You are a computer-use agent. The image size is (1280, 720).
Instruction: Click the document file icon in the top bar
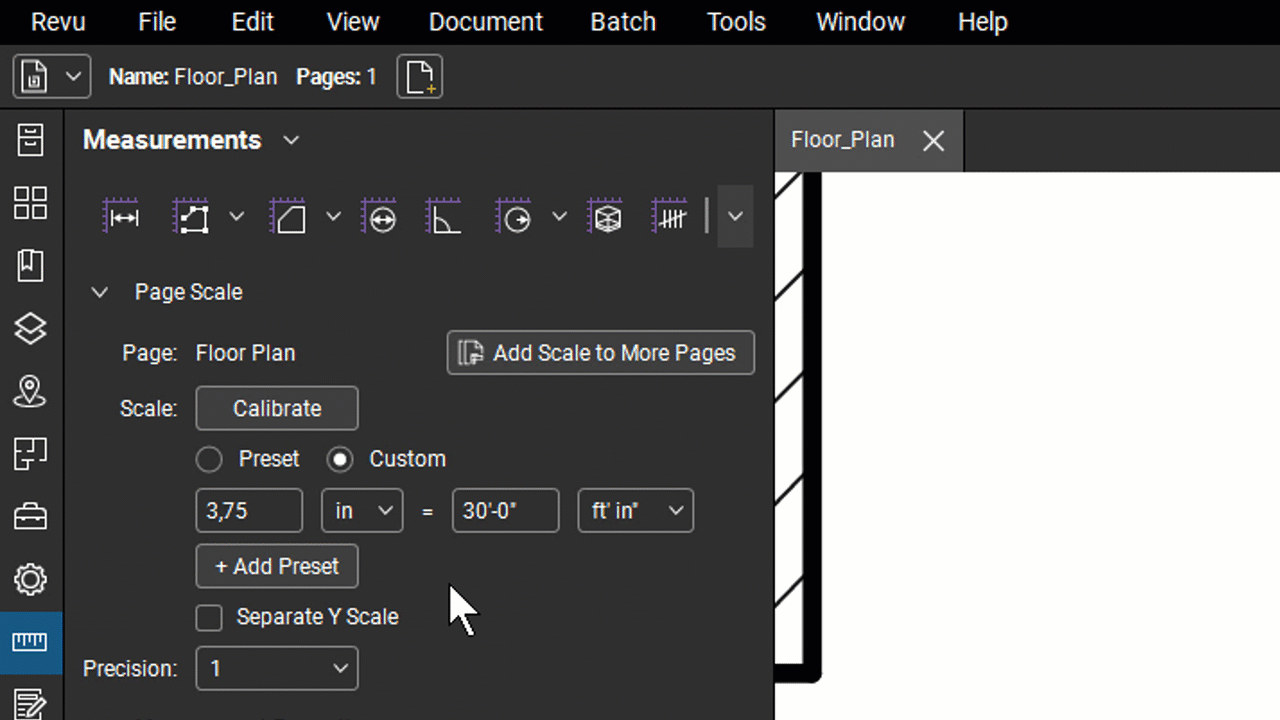[x=34, y=77]
